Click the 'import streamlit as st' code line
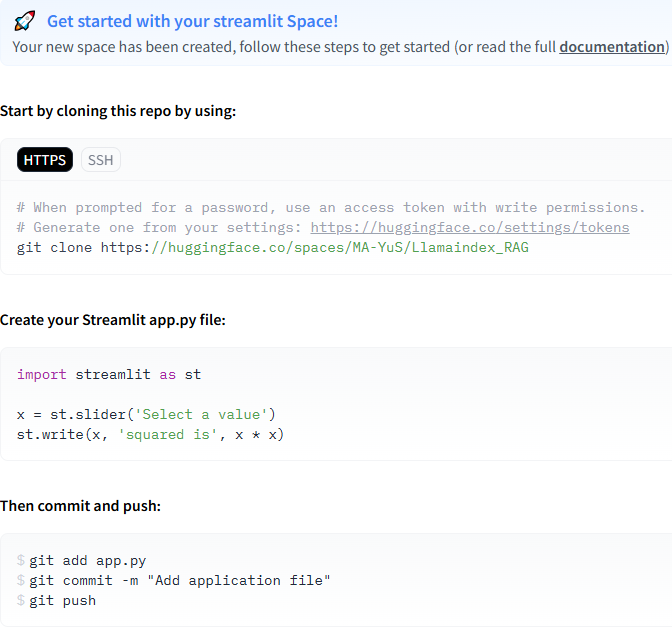Image resolution: width=672 pixels, height=627 pixels. point(109,375)
